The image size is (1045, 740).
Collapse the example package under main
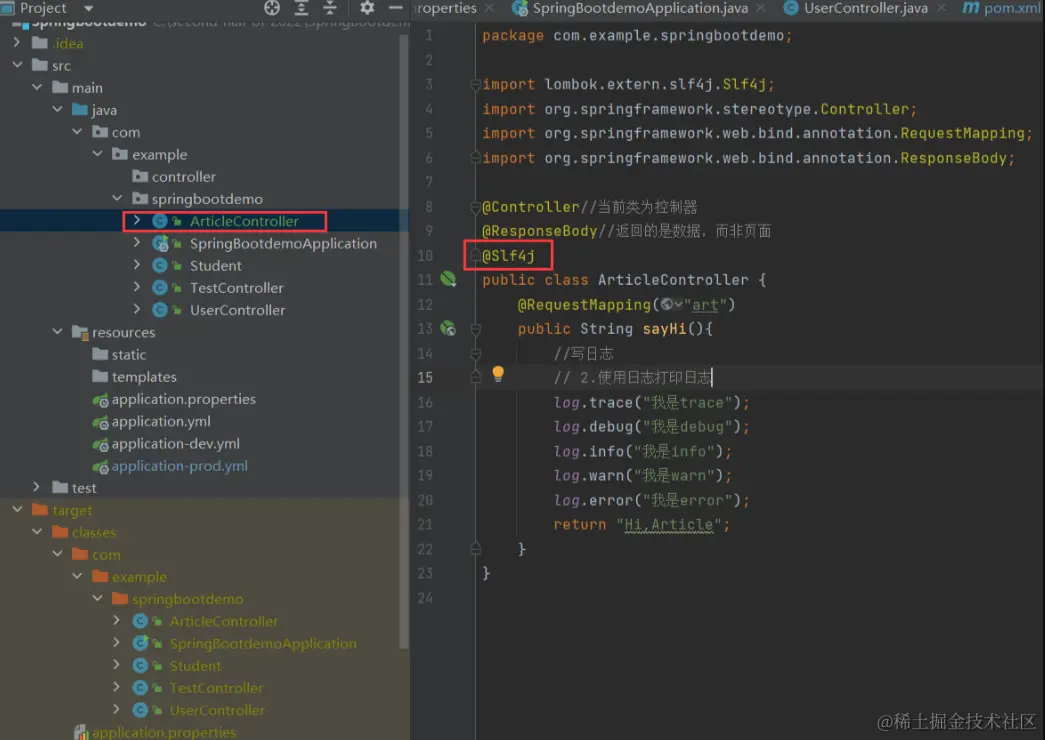[97, 154]
